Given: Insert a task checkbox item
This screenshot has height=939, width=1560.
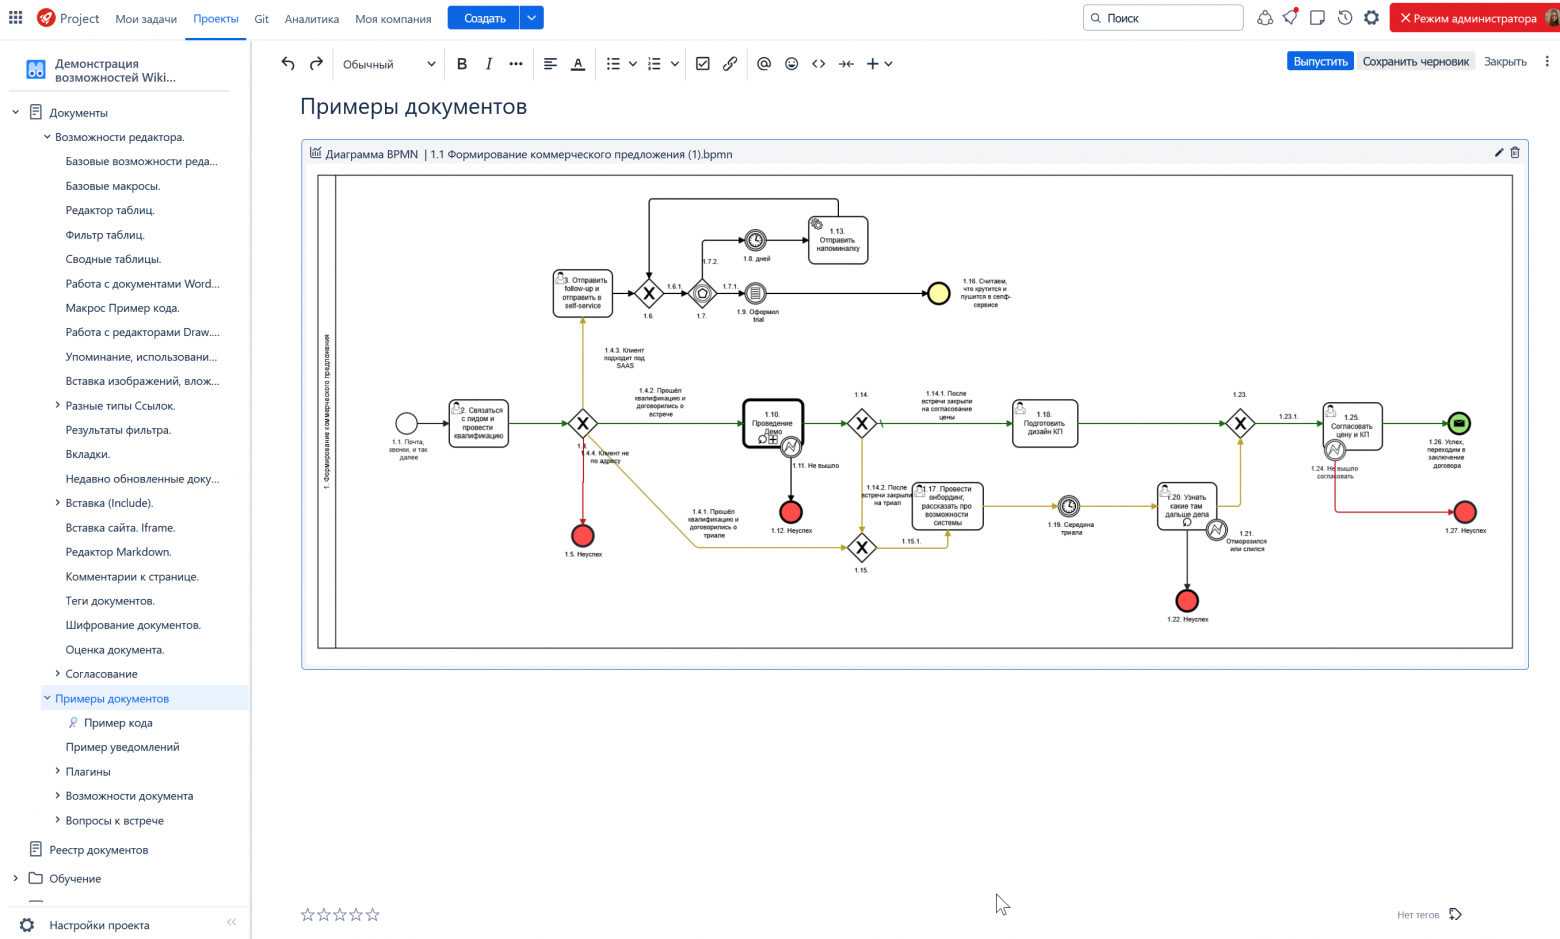Looking at the screenshot, I should [x=703, y=63].
